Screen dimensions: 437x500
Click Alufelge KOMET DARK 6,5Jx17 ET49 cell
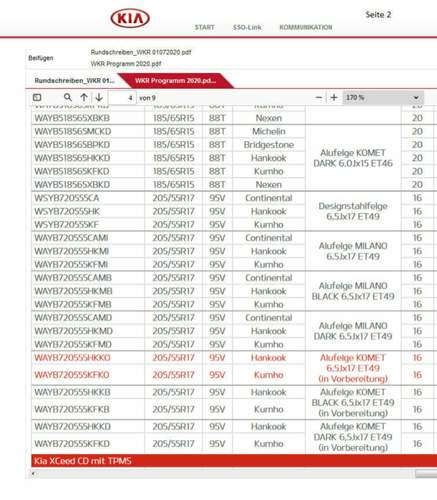tap(353, 437)
